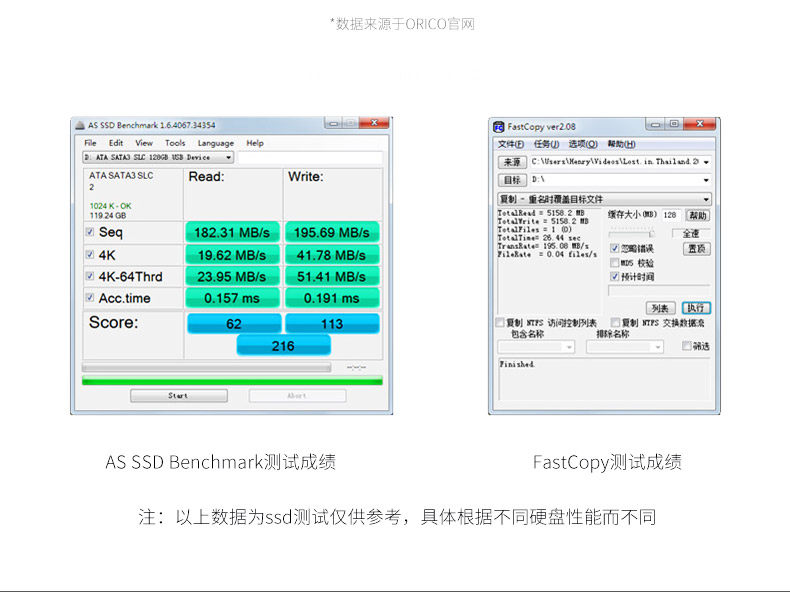Viewport: 790px width, 592px height.
Task: Click the 列表 list button
Action: 661,308
